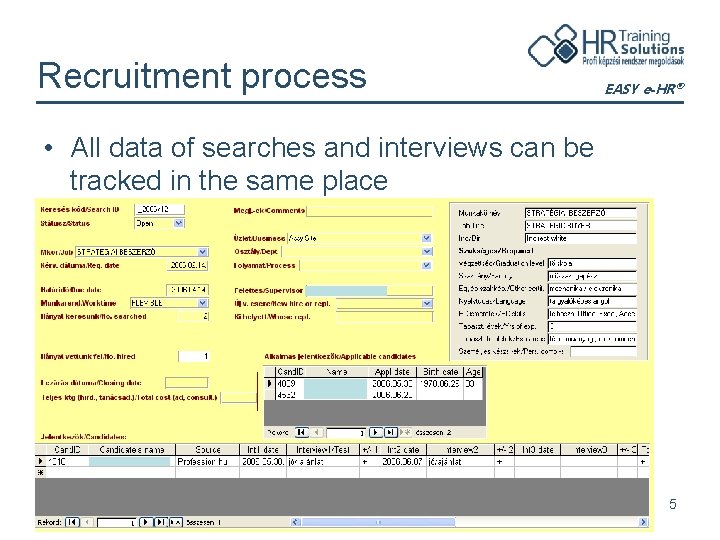This screenshot has width=720, height=540.
Task: Click the Req. date field
Action: (x=188, y=265)
